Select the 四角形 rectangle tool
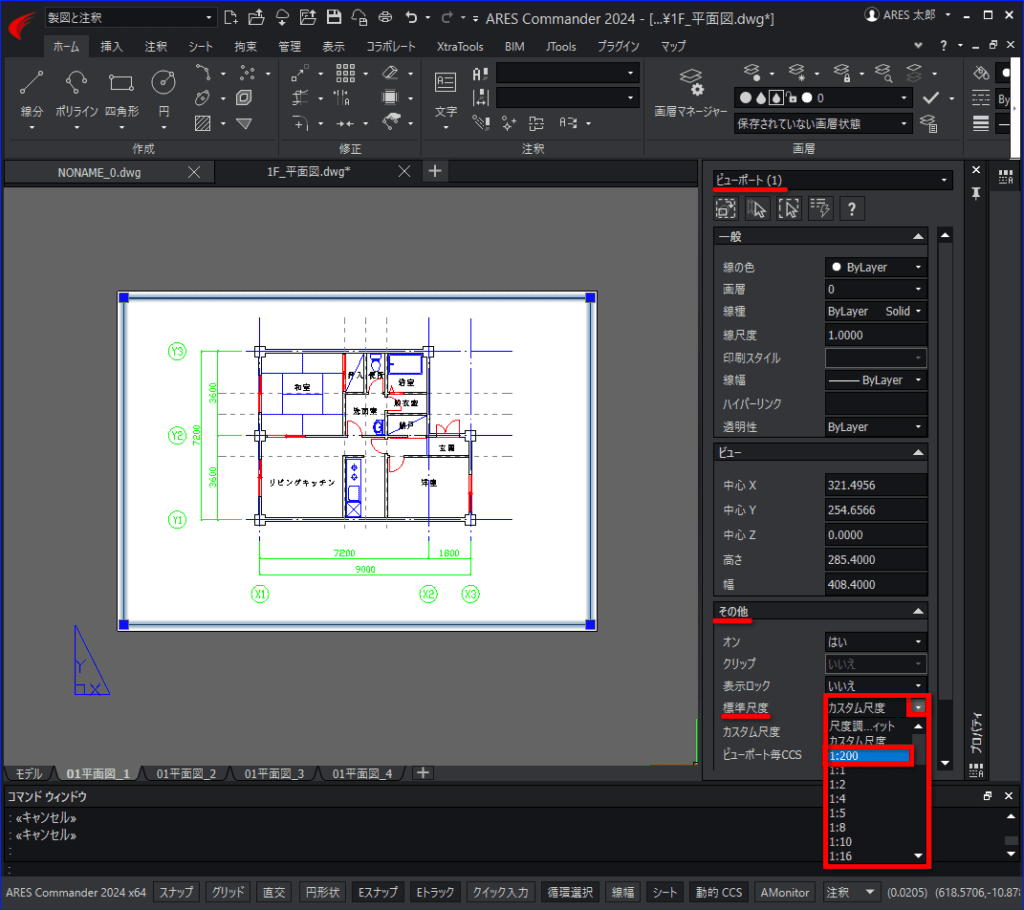 coord(121,95)
